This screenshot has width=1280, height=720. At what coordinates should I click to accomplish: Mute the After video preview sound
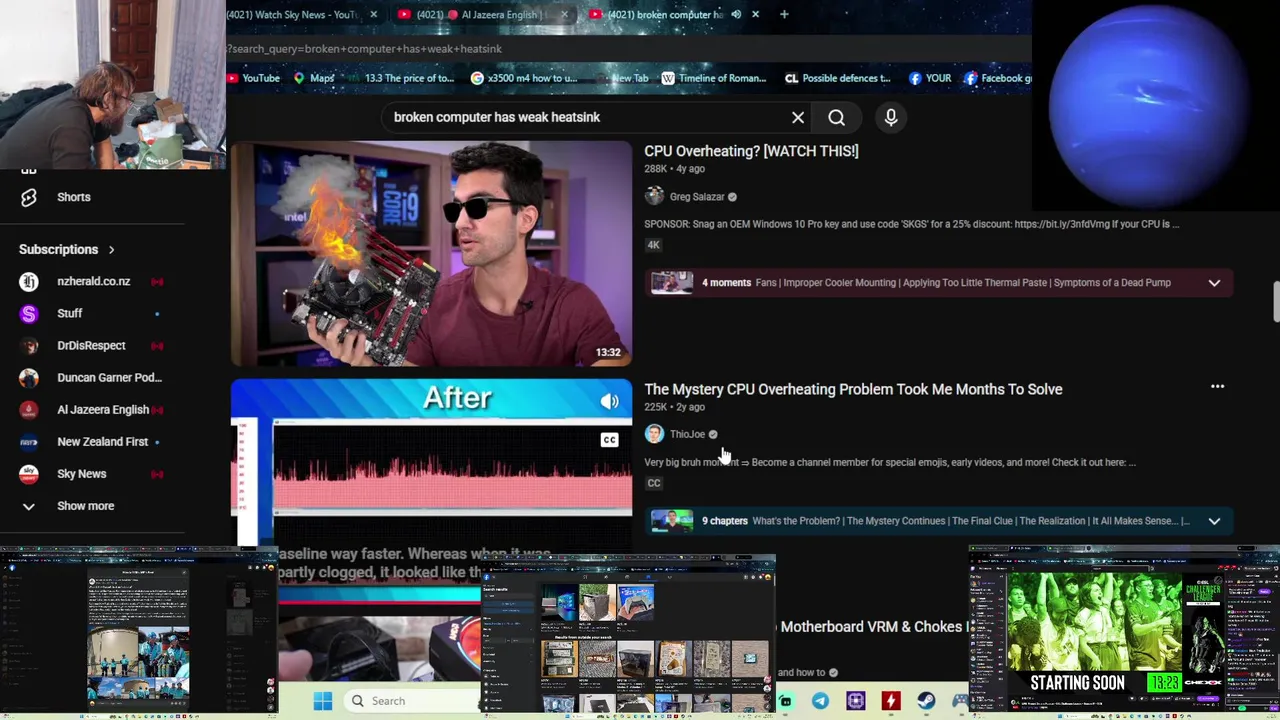pos(609,401)
